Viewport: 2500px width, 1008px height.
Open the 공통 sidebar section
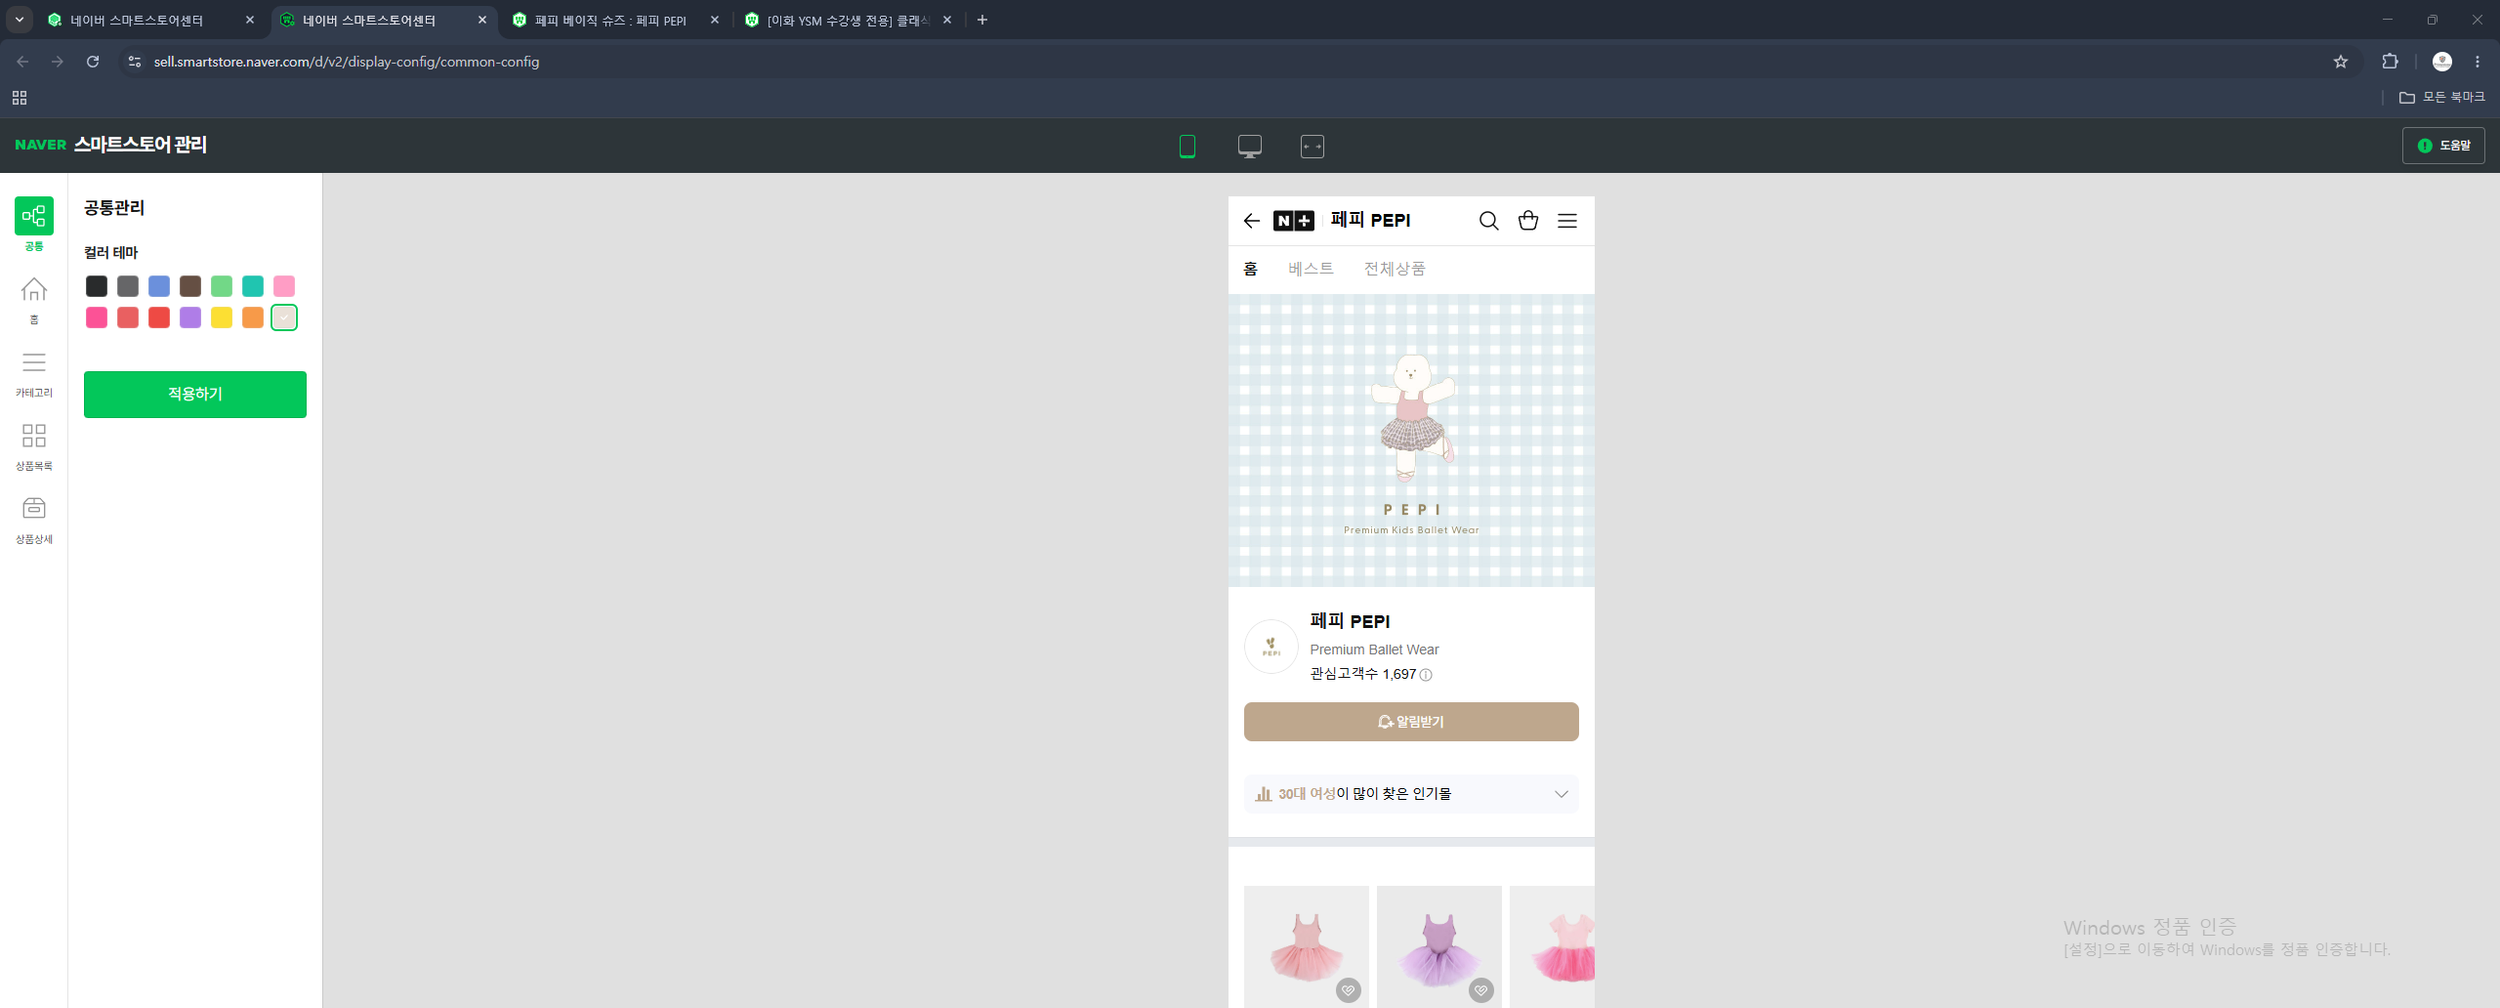coord(34,224)
